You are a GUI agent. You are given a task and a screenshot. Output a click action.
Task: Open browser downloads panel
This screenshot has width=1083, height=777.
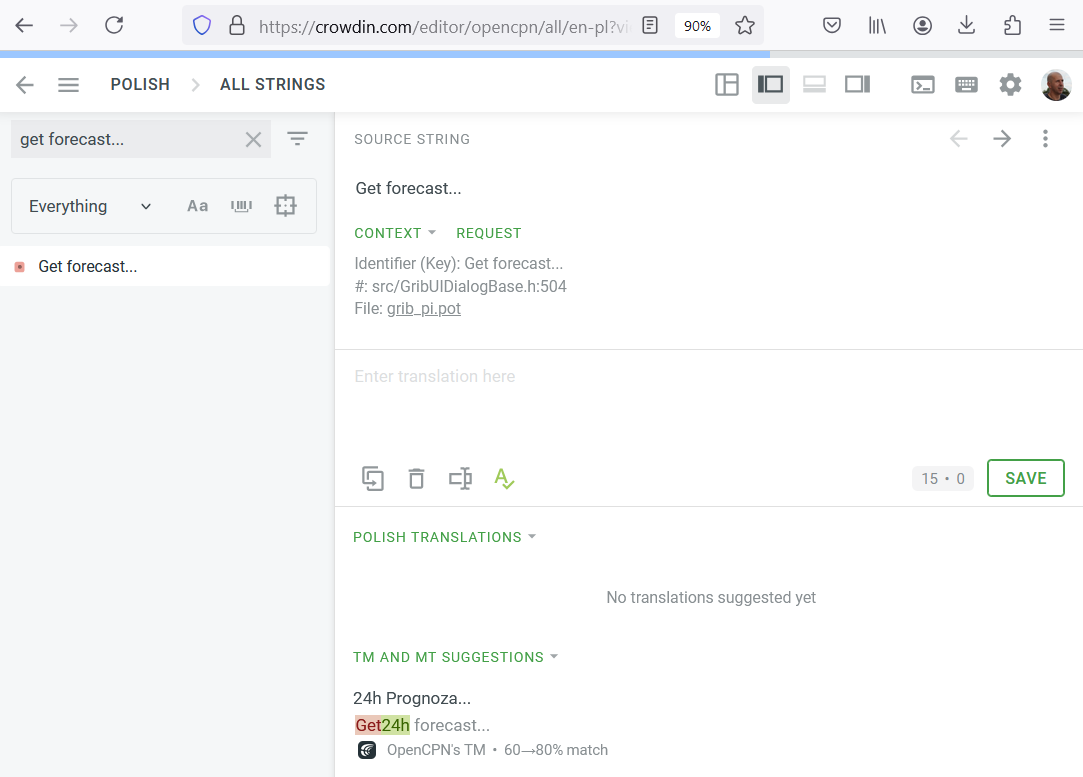pos(966,26)
